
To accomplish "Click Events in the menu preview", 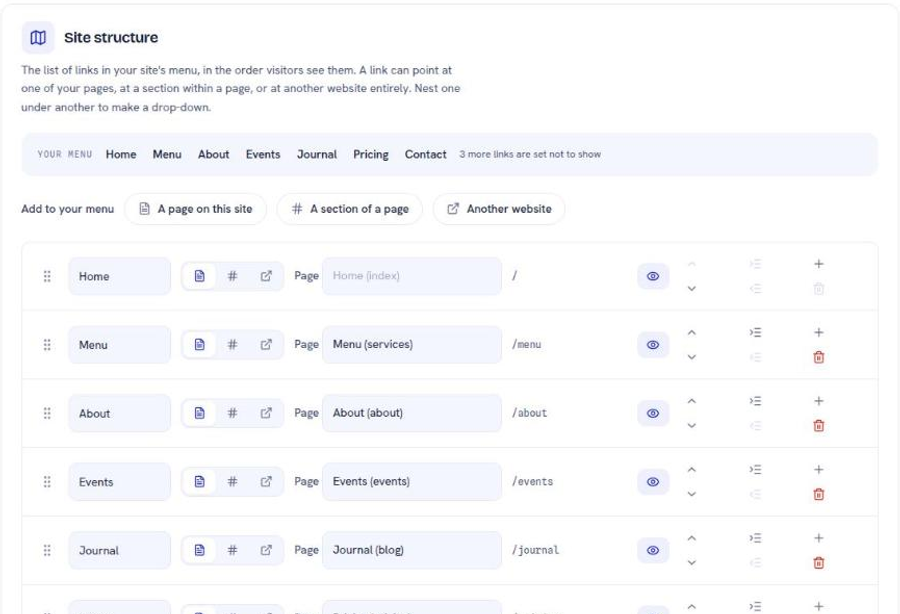I will [263, 154].
